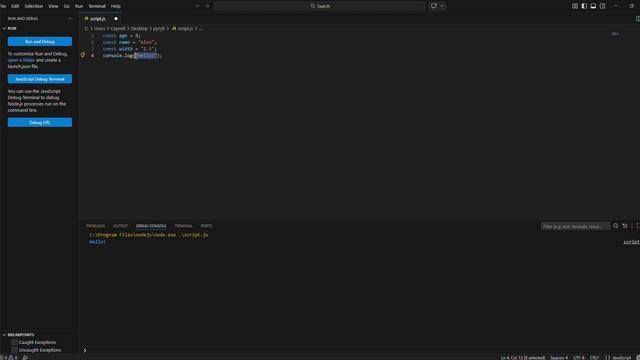This screenshot has width=640, height=360.
Task: Expand the Copilot dropdown arrow
Action: [x=442, y=6]
